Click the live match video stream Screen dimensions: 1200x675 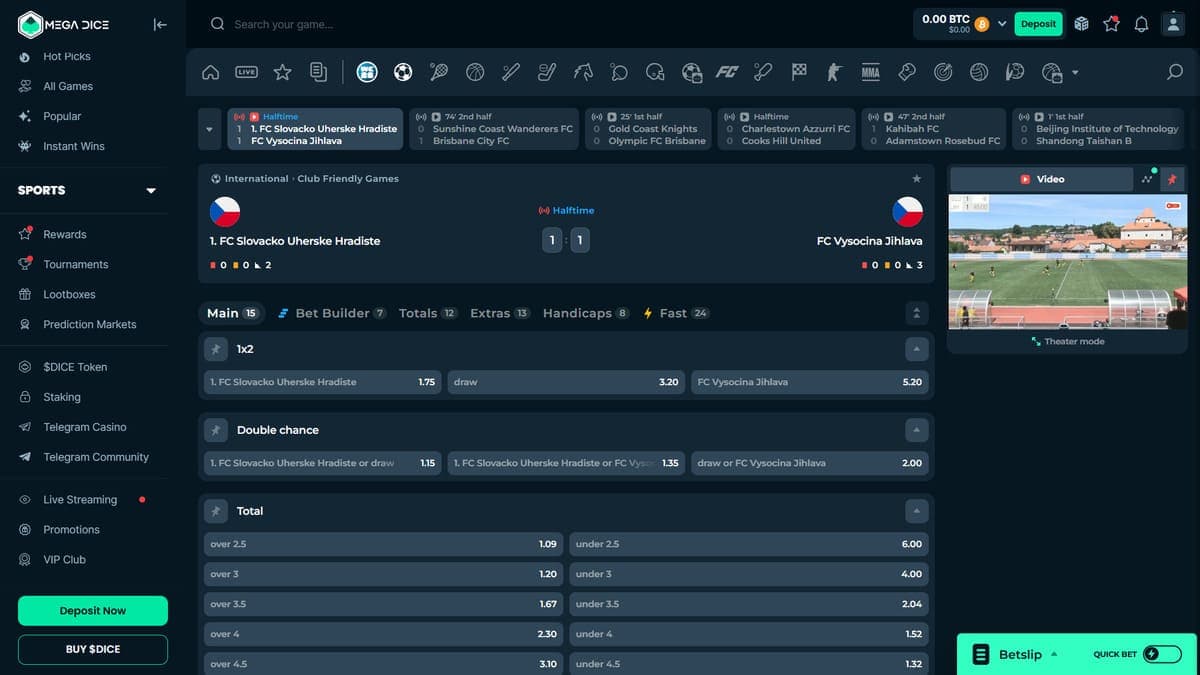tap(1068, 262)
